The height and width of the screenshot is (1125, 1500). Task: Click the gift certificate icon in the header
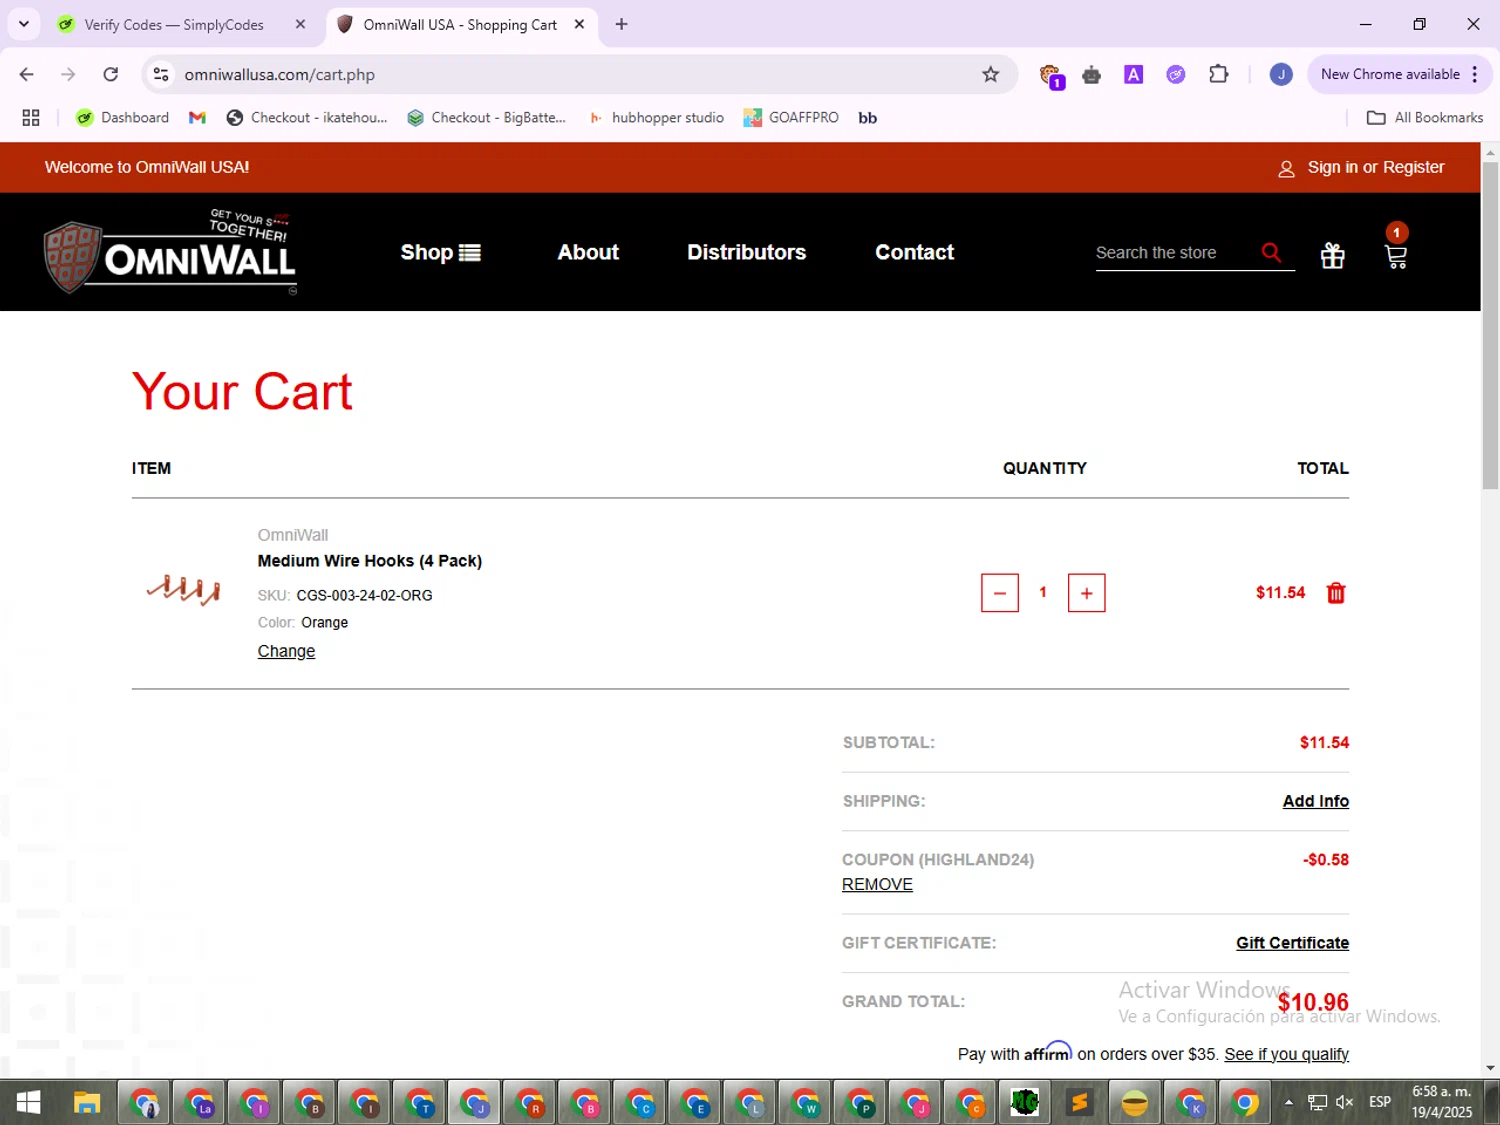point(1333,256)
